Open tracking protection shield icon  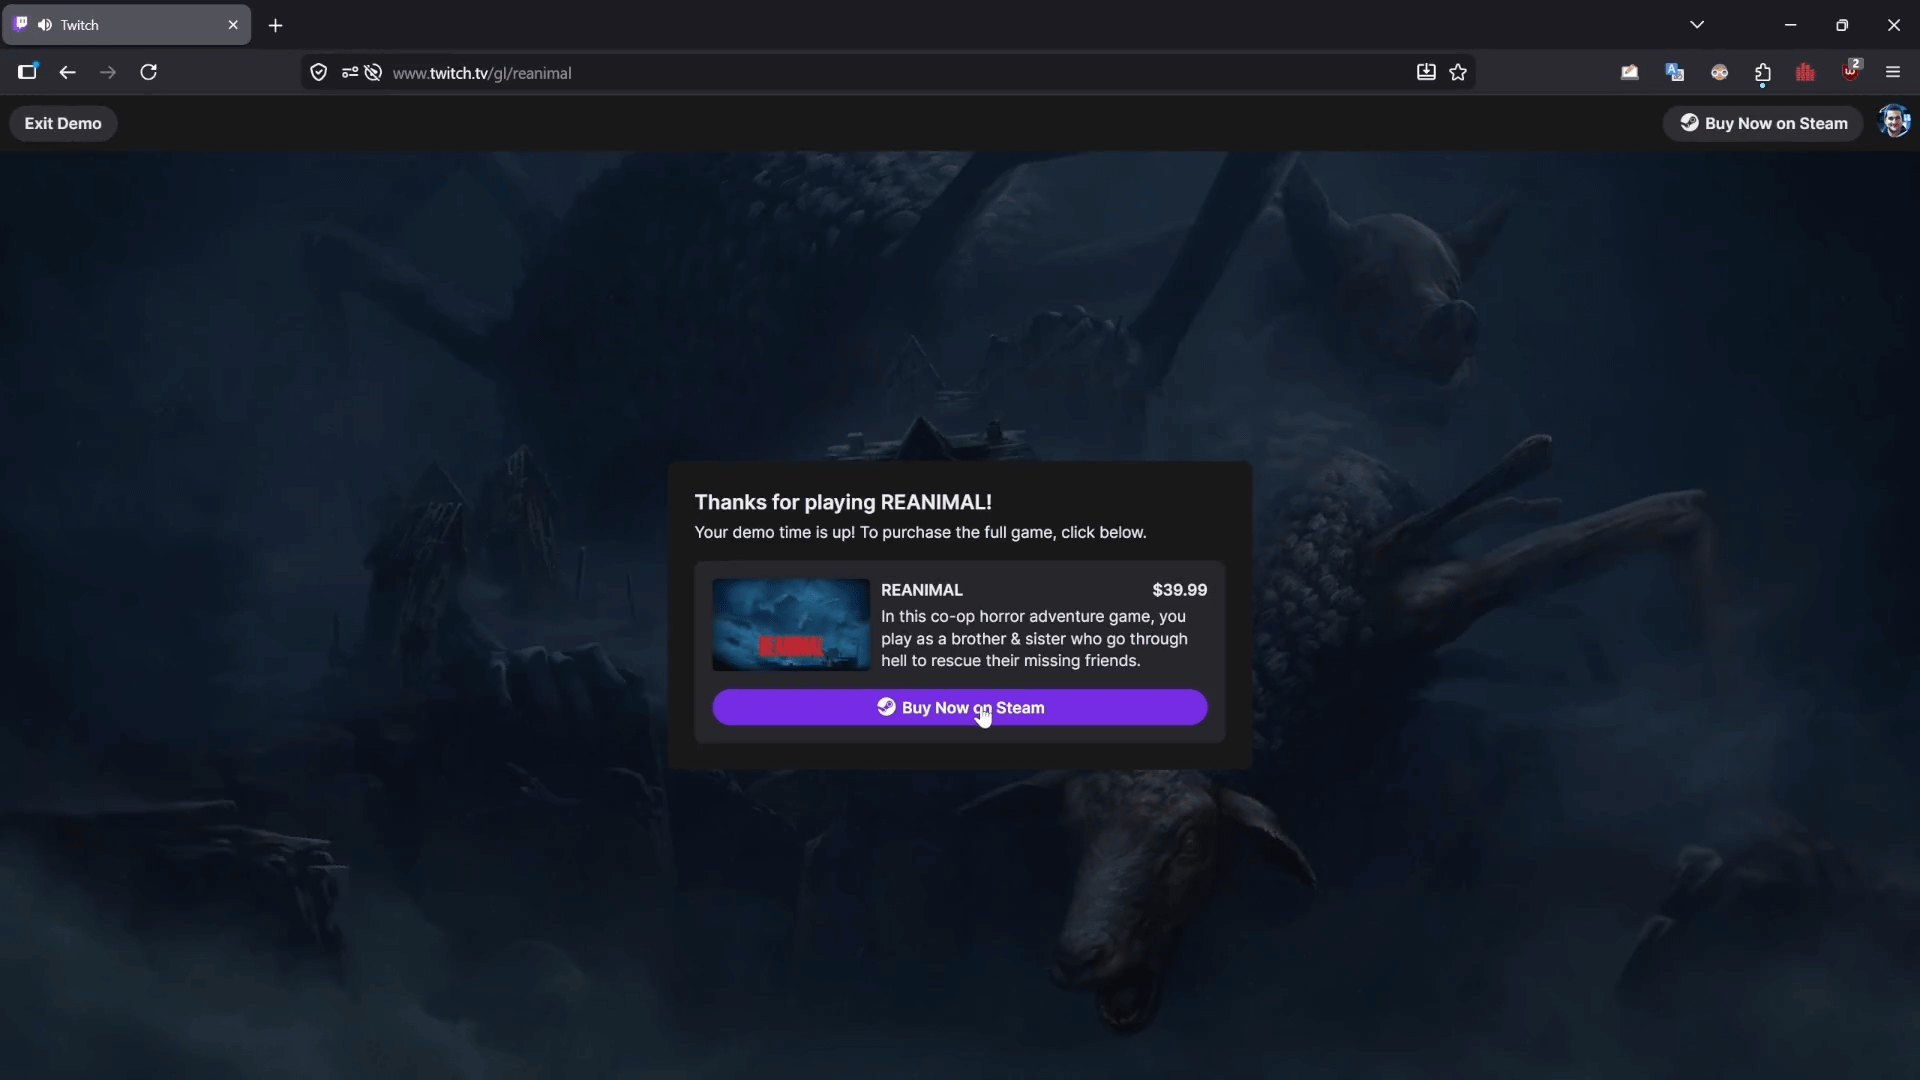(x=319, y=72)
